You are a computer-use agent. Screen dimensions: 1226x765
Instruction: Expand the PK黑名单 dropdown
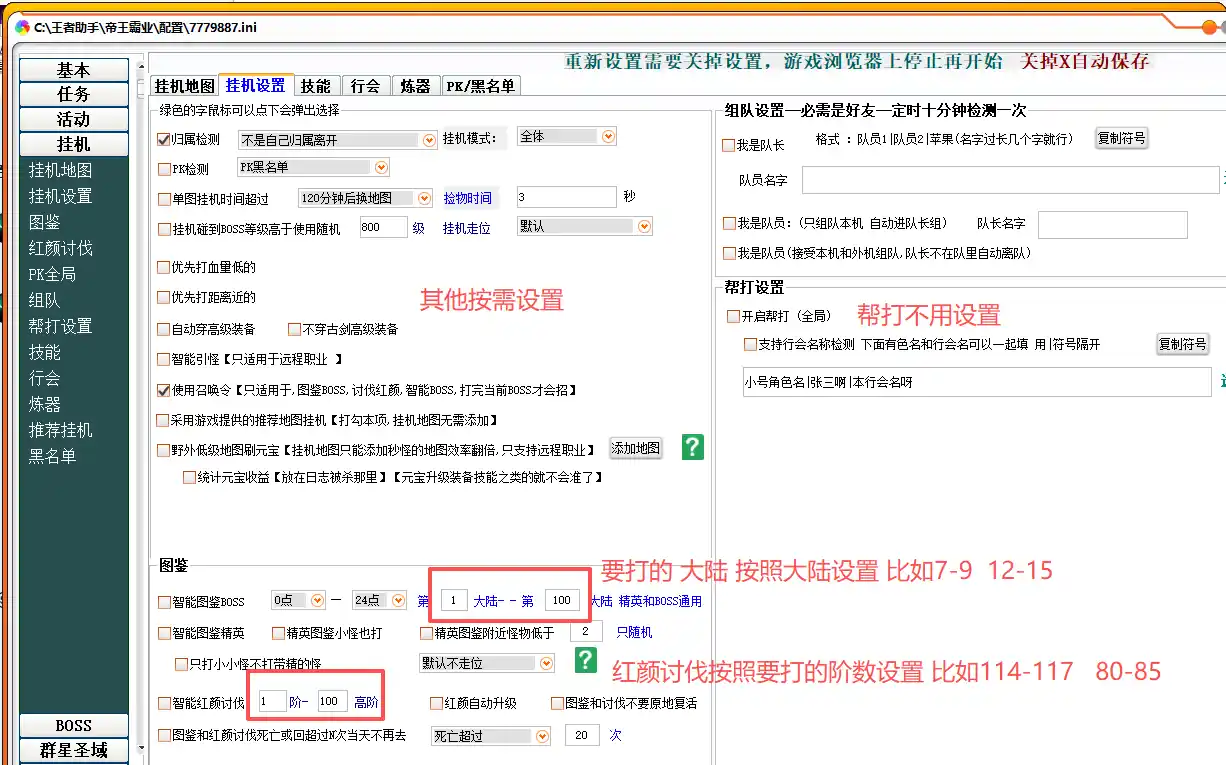(x=380, y=167)
